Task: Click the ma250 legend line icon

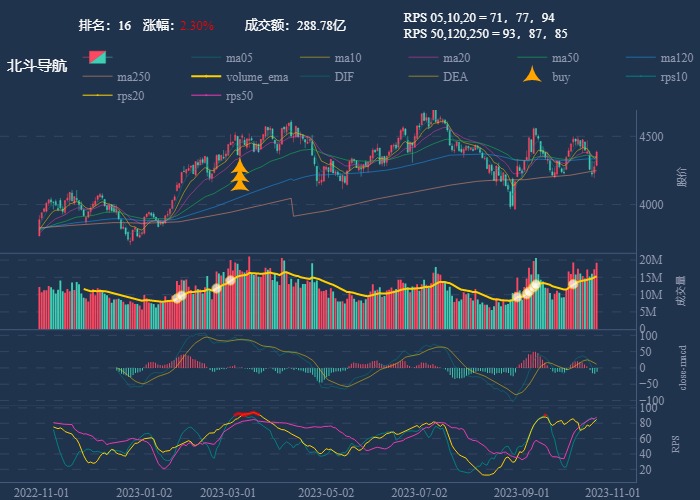Action: (97, 77)
